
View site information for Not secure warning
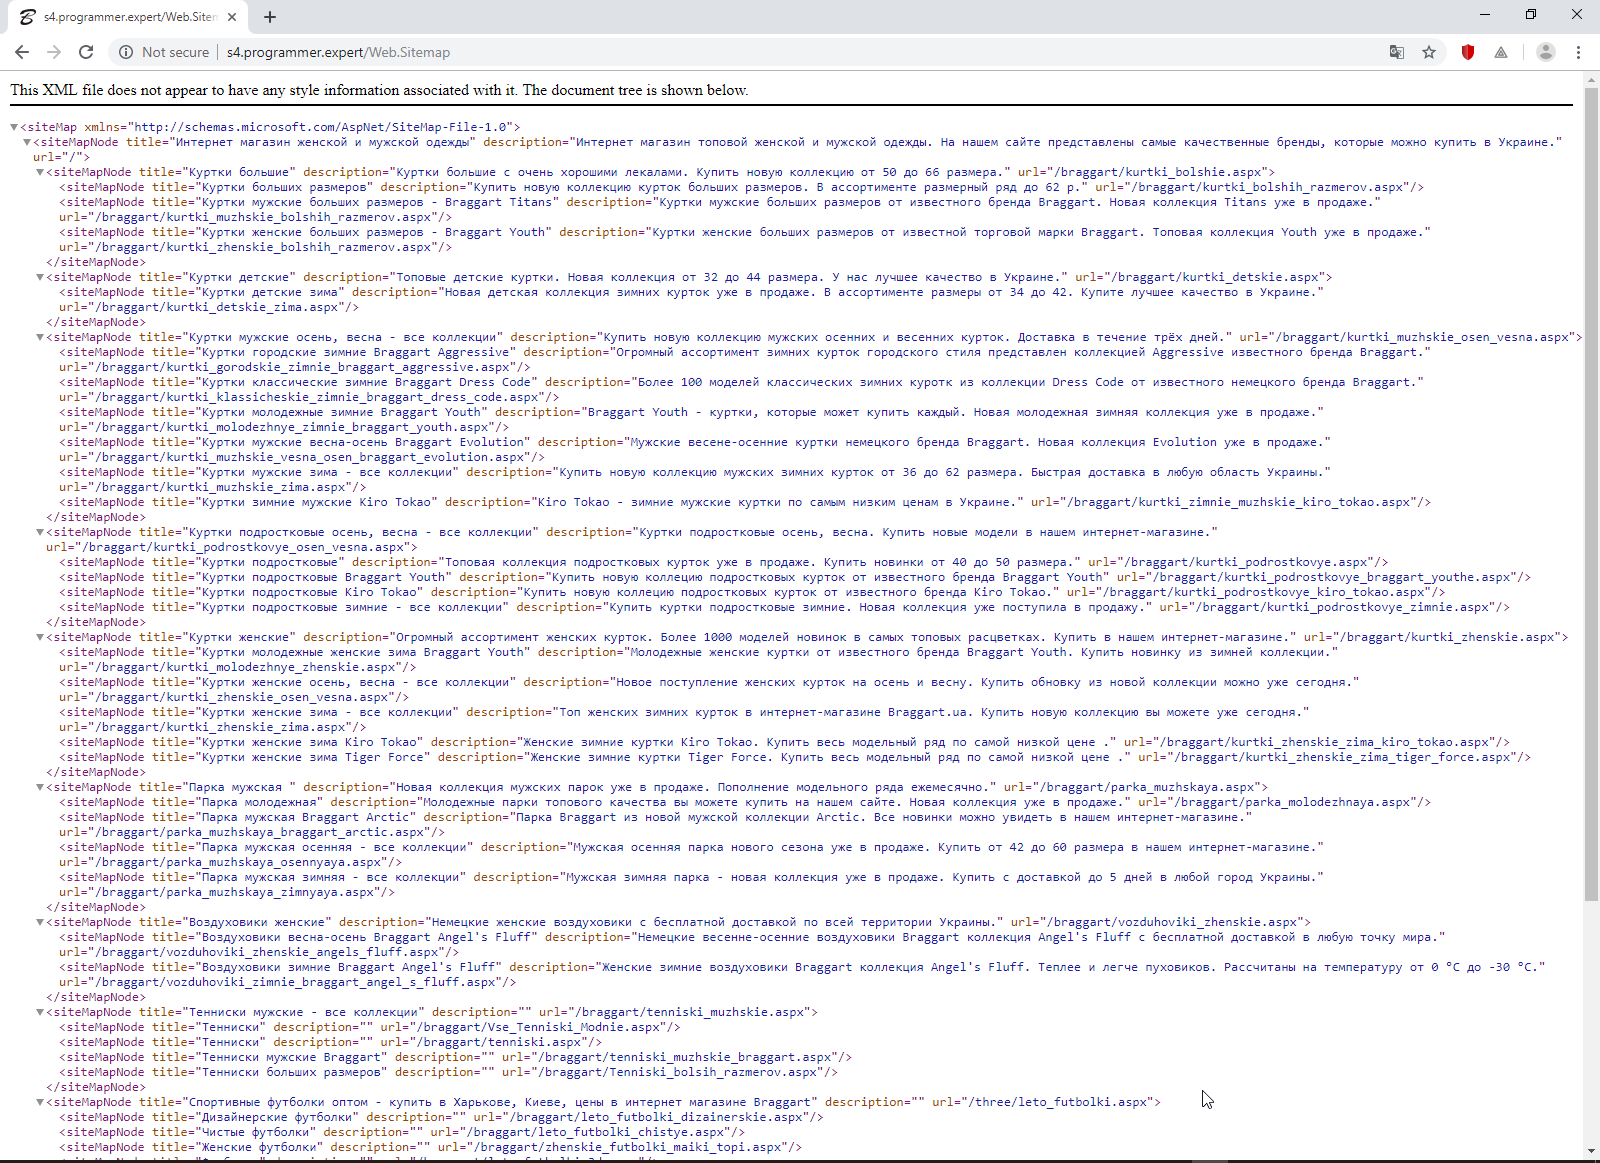pyautogui.click(x=165, y=52)
